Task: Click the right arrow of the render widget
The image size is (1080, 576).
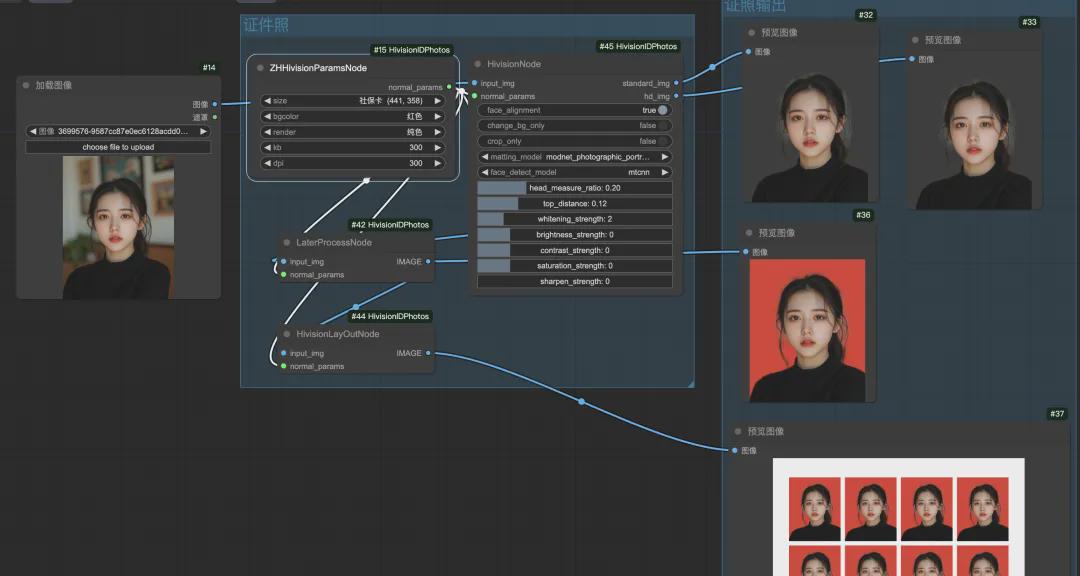Action: (437, 132)
